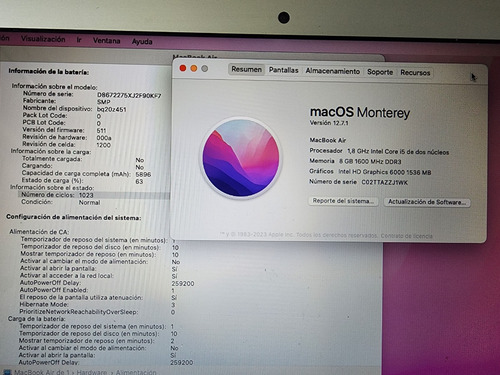Viewport: 500px width, 375px height.
Task: Click the Revisión de hardware value 000a
Action: (104, 138)
